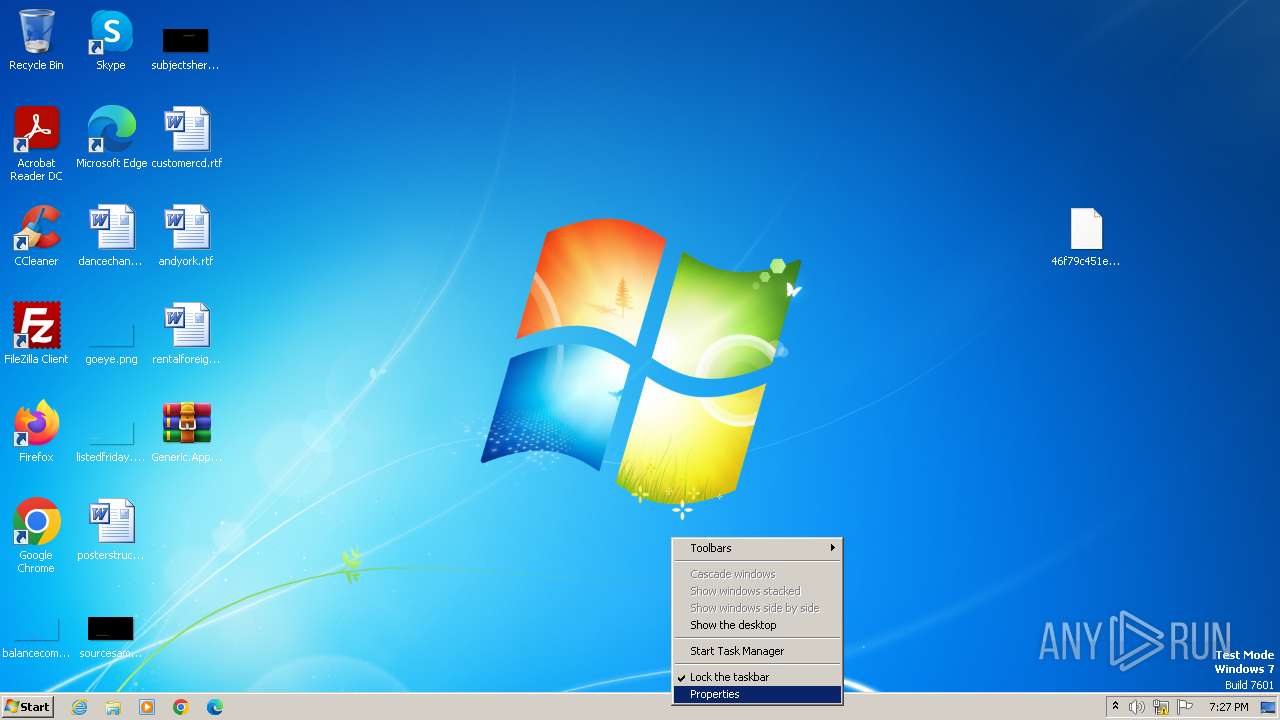Launch Chrome from the taskbar
The image size is (1280, 720).
[x=181, y=707]
